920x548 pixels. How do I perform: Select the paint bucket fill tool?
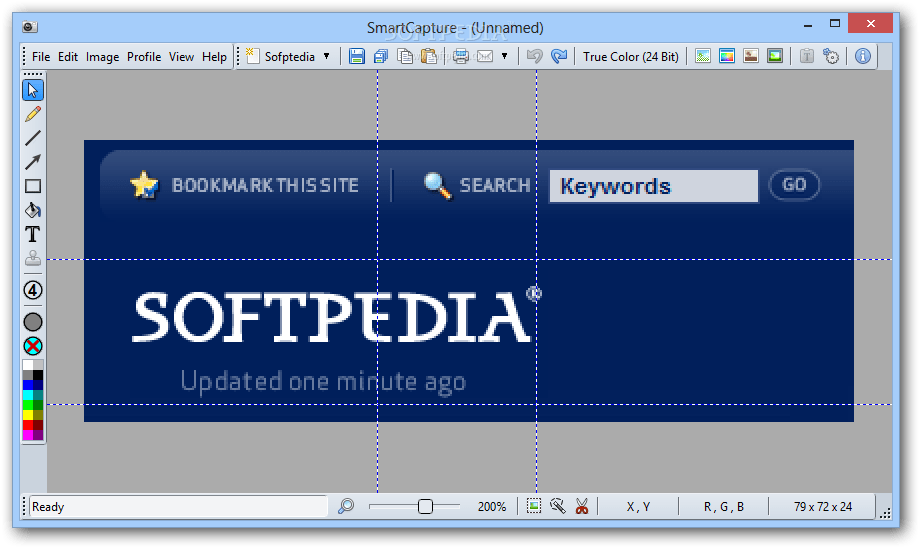click(33, 210)
